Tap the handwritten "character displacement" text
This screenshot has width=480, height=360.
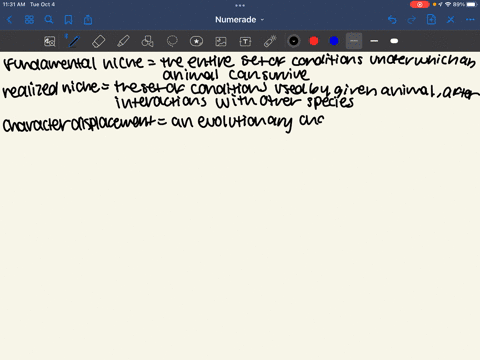(79, 123)
